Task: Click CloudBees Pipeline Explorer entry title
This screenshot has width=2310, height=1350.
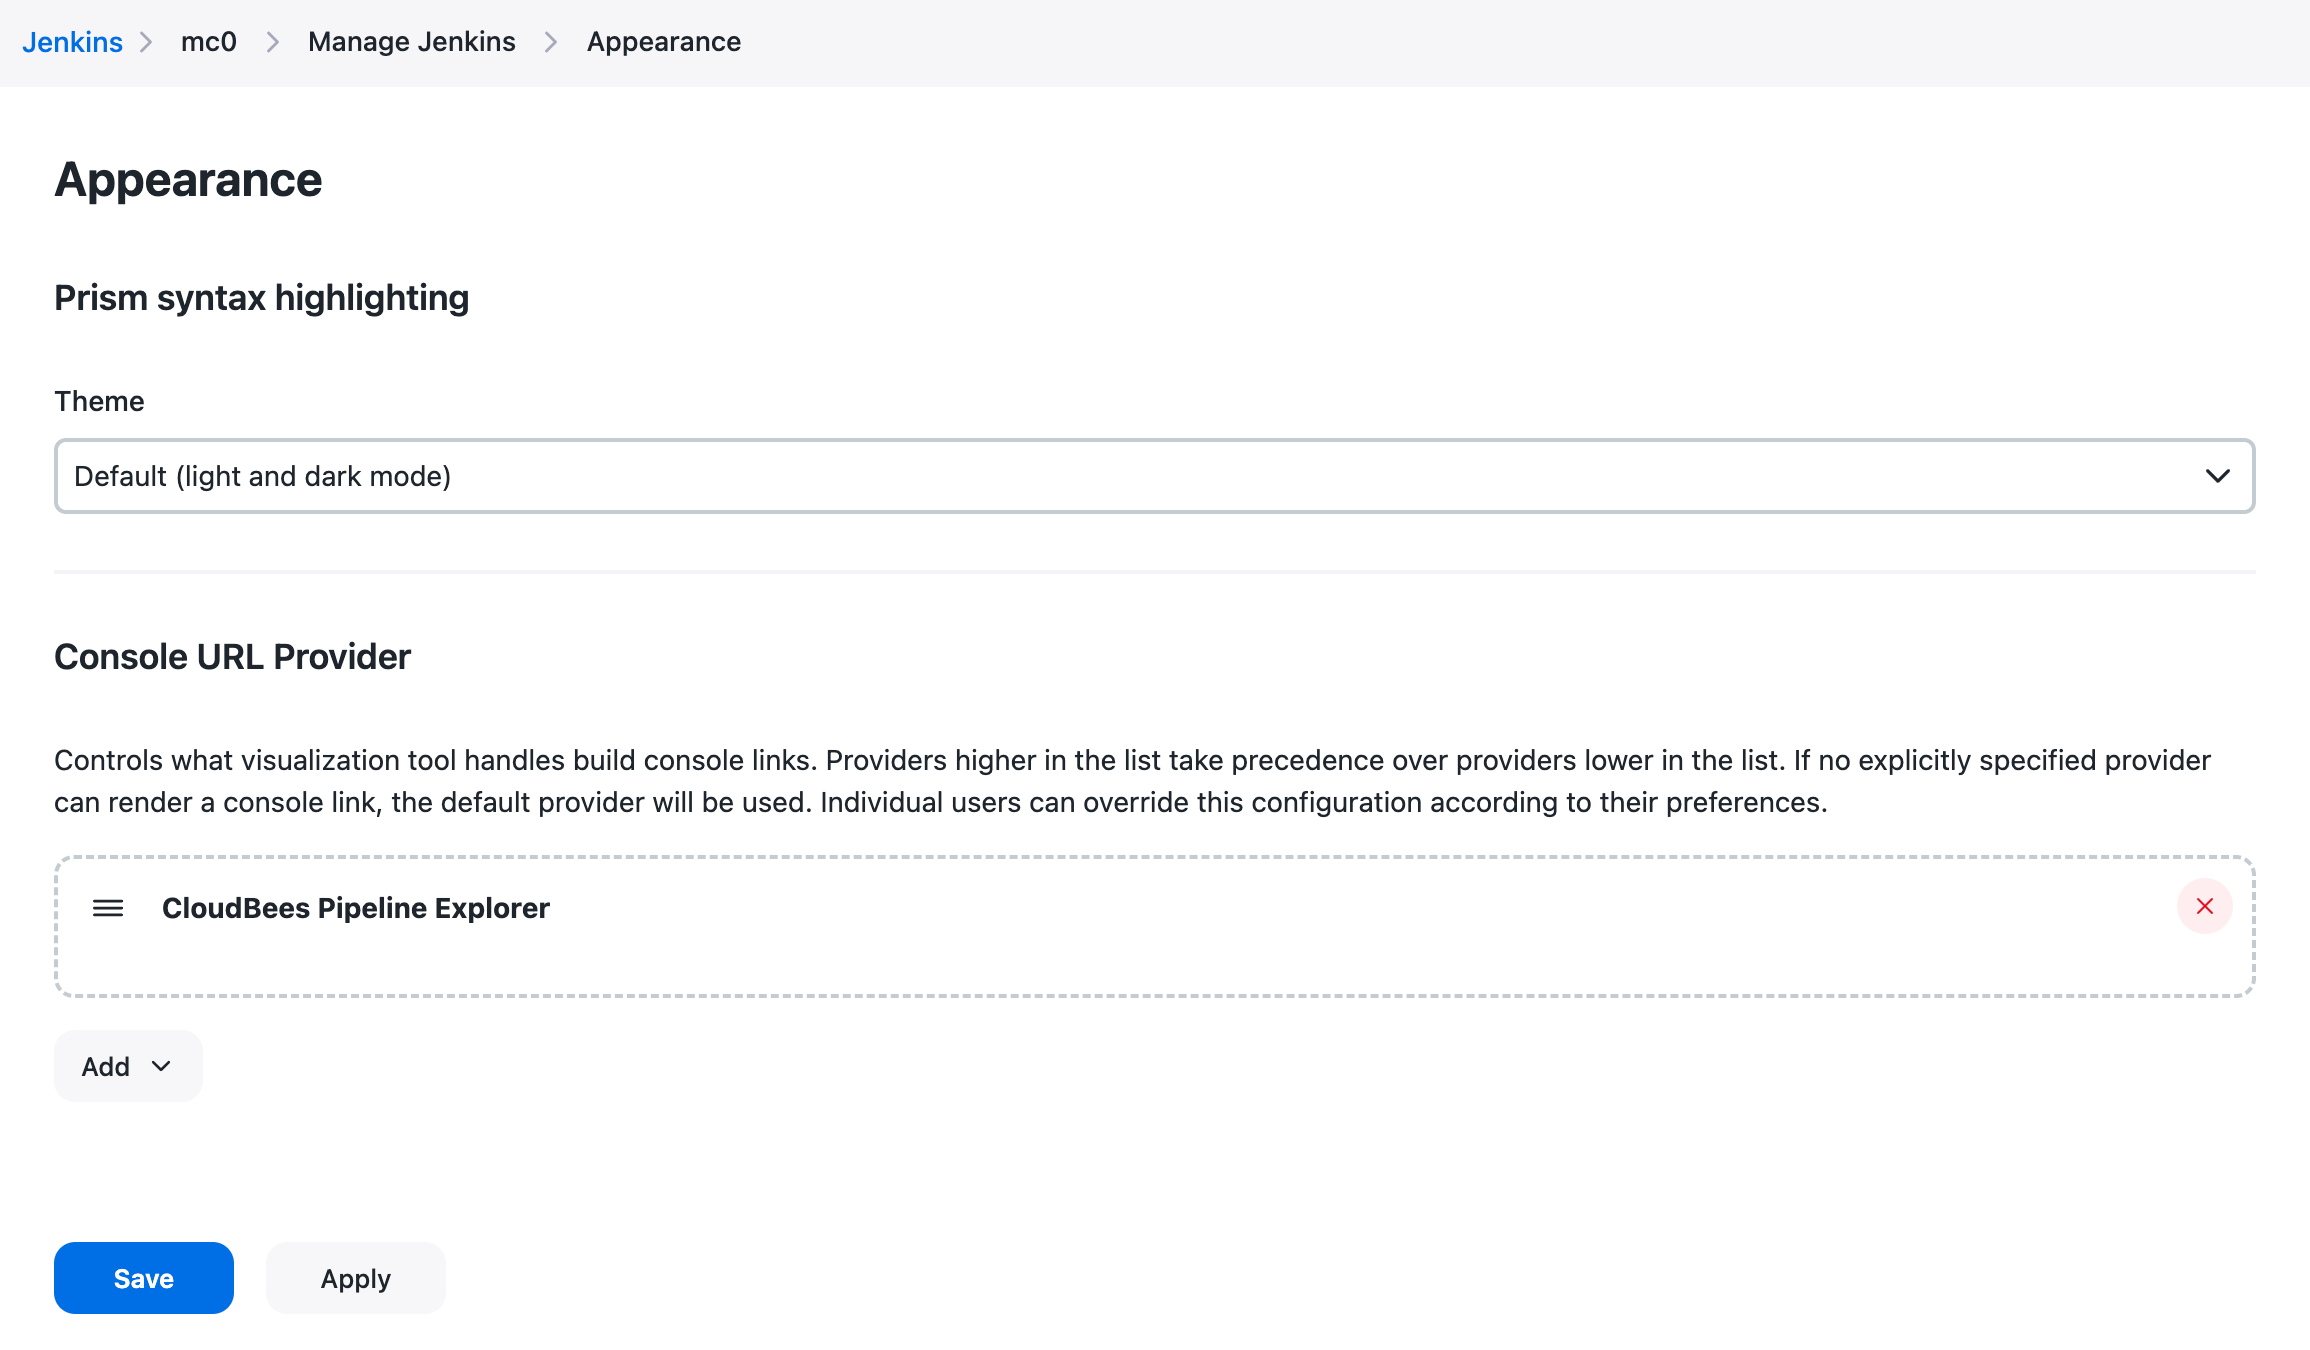Action: pyautogui.click(x=356, y=908)
